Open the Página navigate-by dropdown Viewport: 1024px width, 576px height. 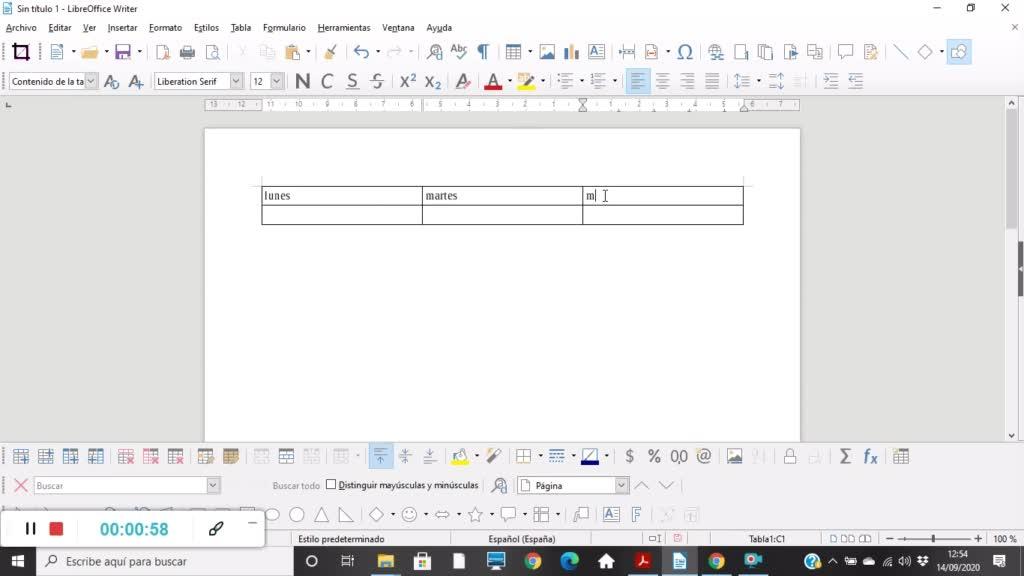click(x=621, y=485)
